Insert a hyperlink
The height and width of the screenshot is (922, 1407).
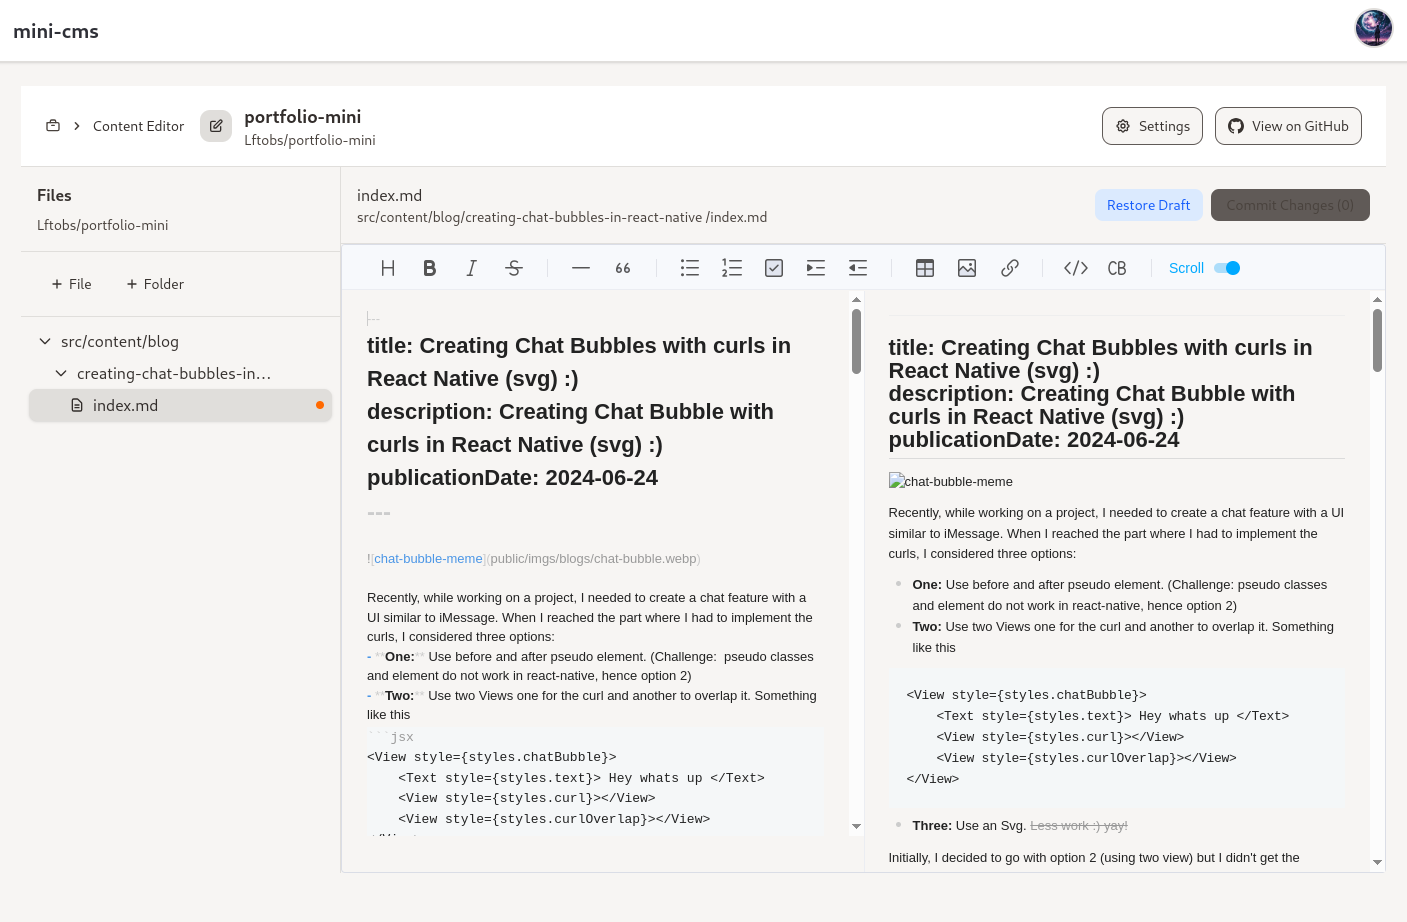pyautogui.click(x=1009, y=267)
